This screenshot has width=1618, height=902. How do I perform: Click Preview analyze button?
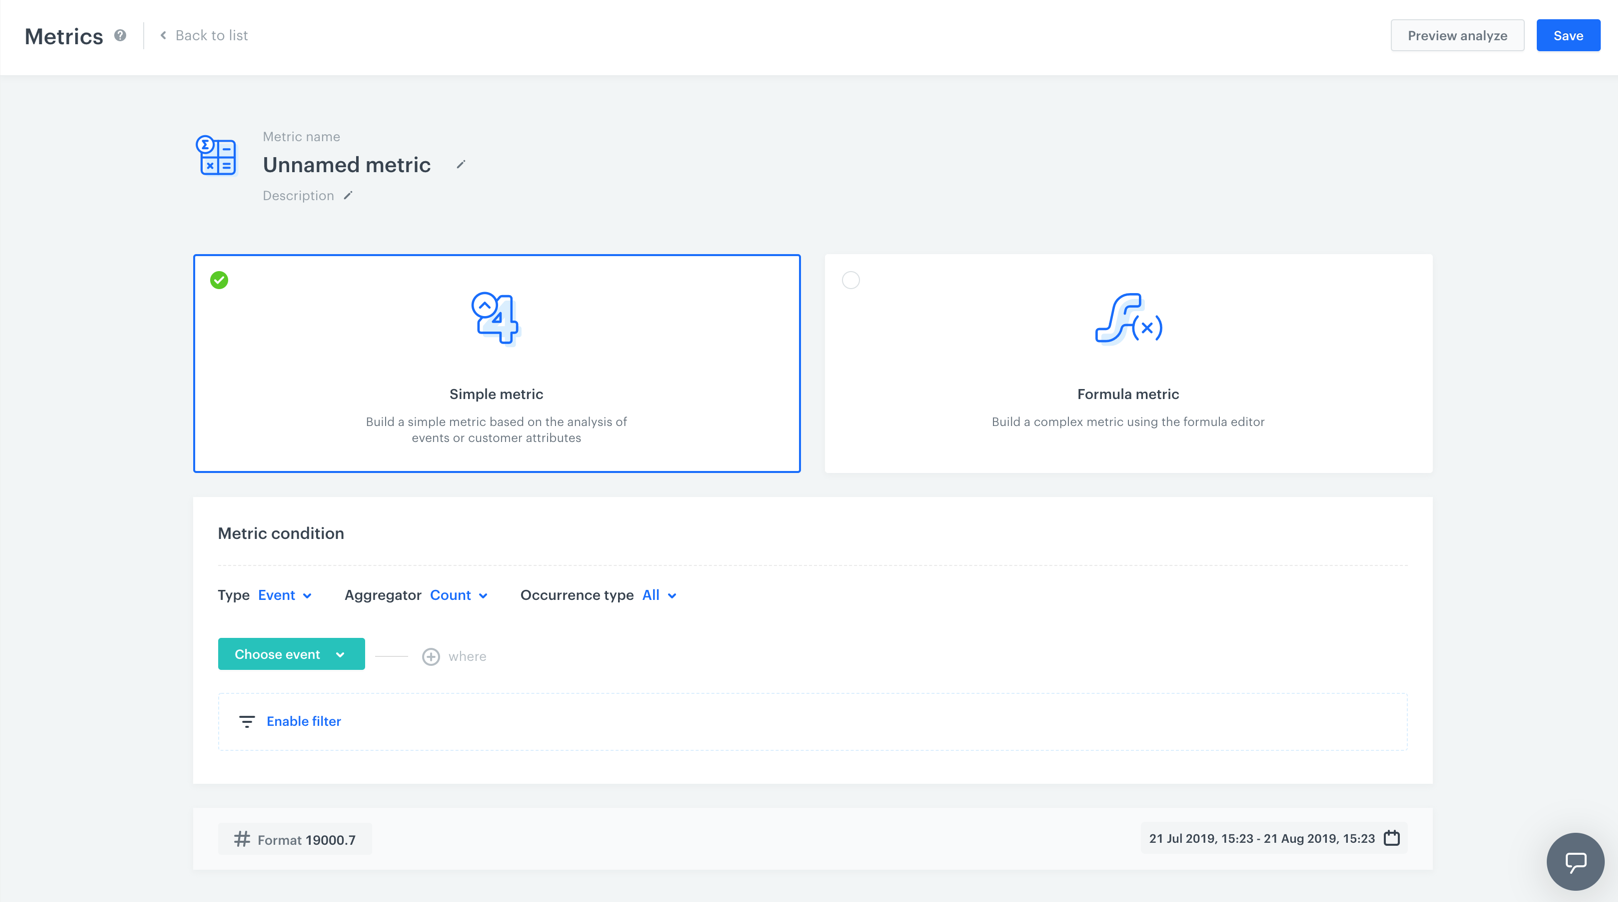[x=1457, y=36]
